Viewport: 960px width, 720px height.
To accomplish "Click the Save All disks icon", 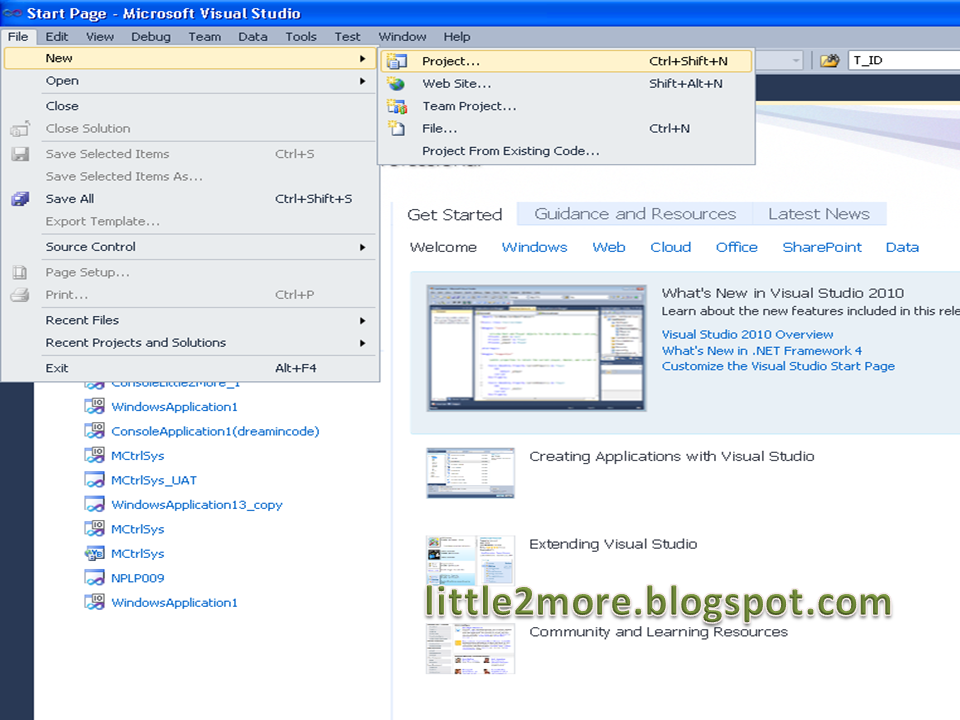I will [x=20, y=199].
